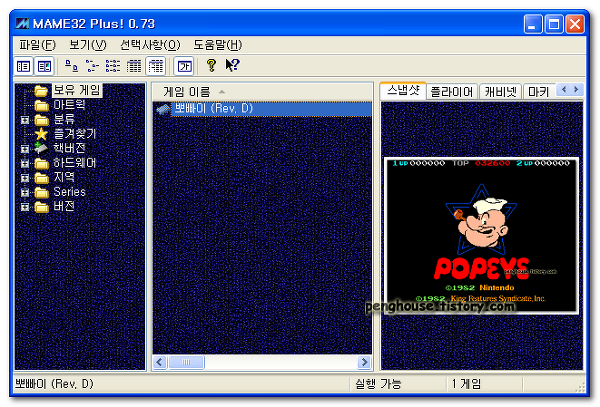Switch to details view
Viewport: 600px width, 407px height.
[134, 66]
